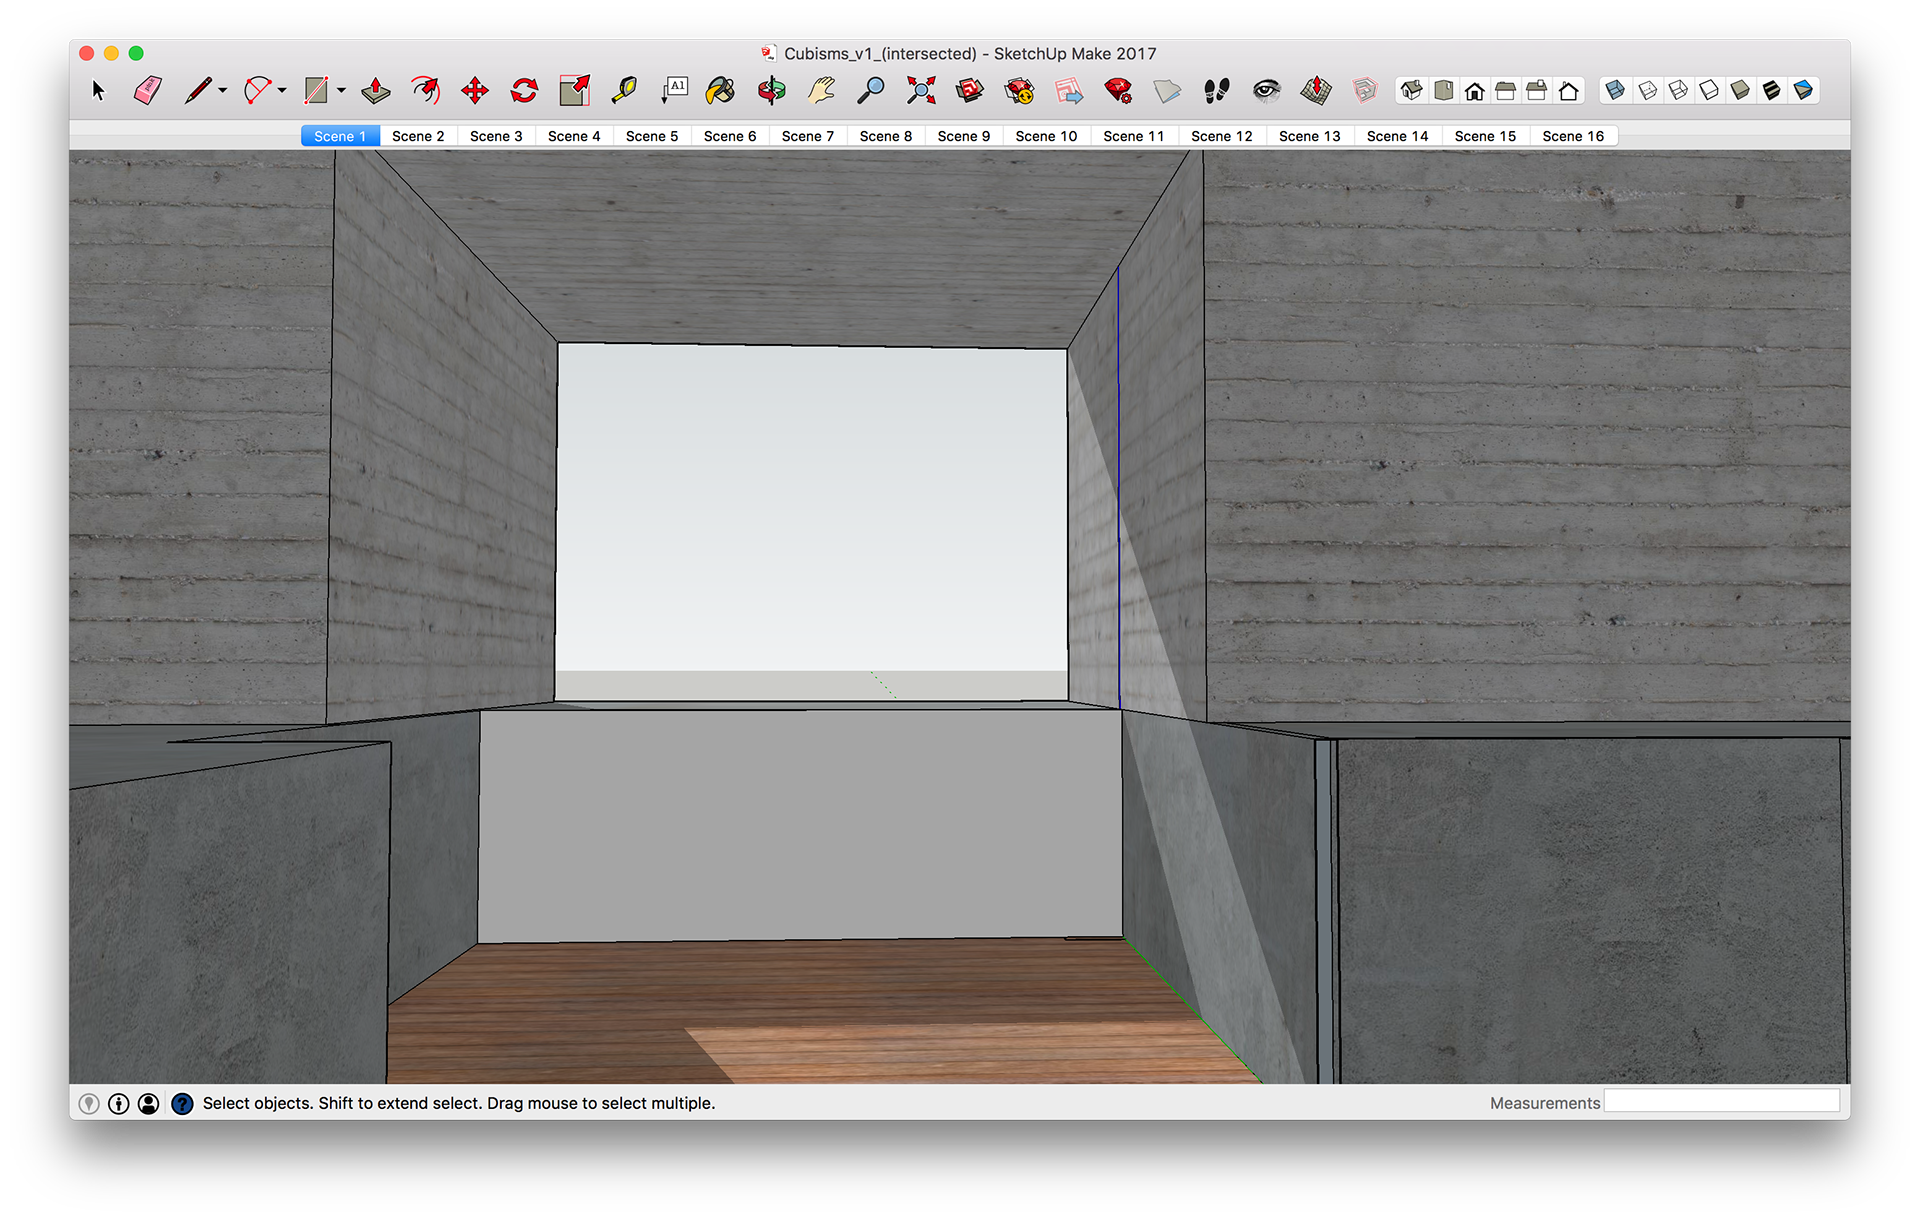
Task: Select the Scene 9 tab
Action: (x=964, y=136)
